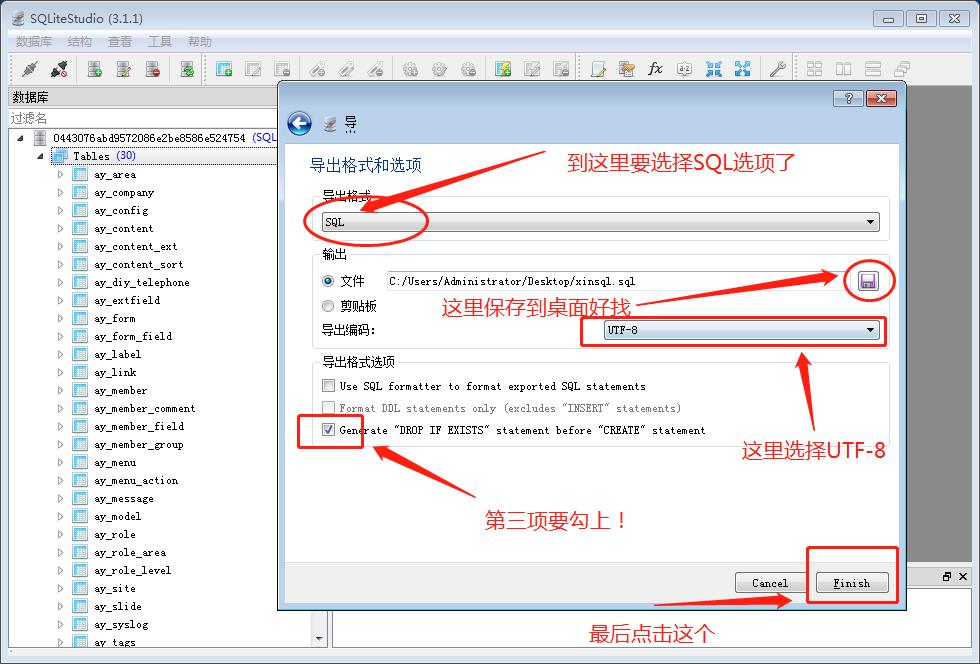The image size is (980, 664).
Task: Expand the ay_area table node
Action: [x=60, y=174]
